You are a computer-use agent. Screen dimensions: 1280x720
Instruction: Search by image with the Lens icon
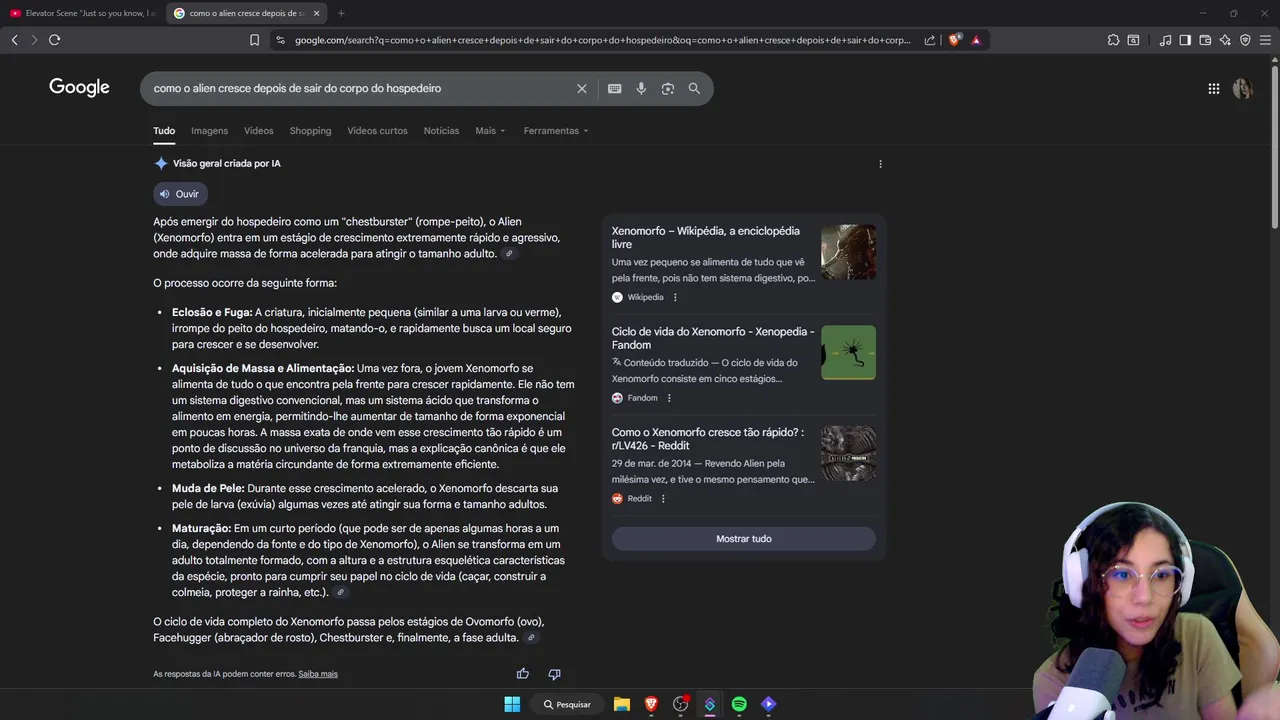coord(668,88)
